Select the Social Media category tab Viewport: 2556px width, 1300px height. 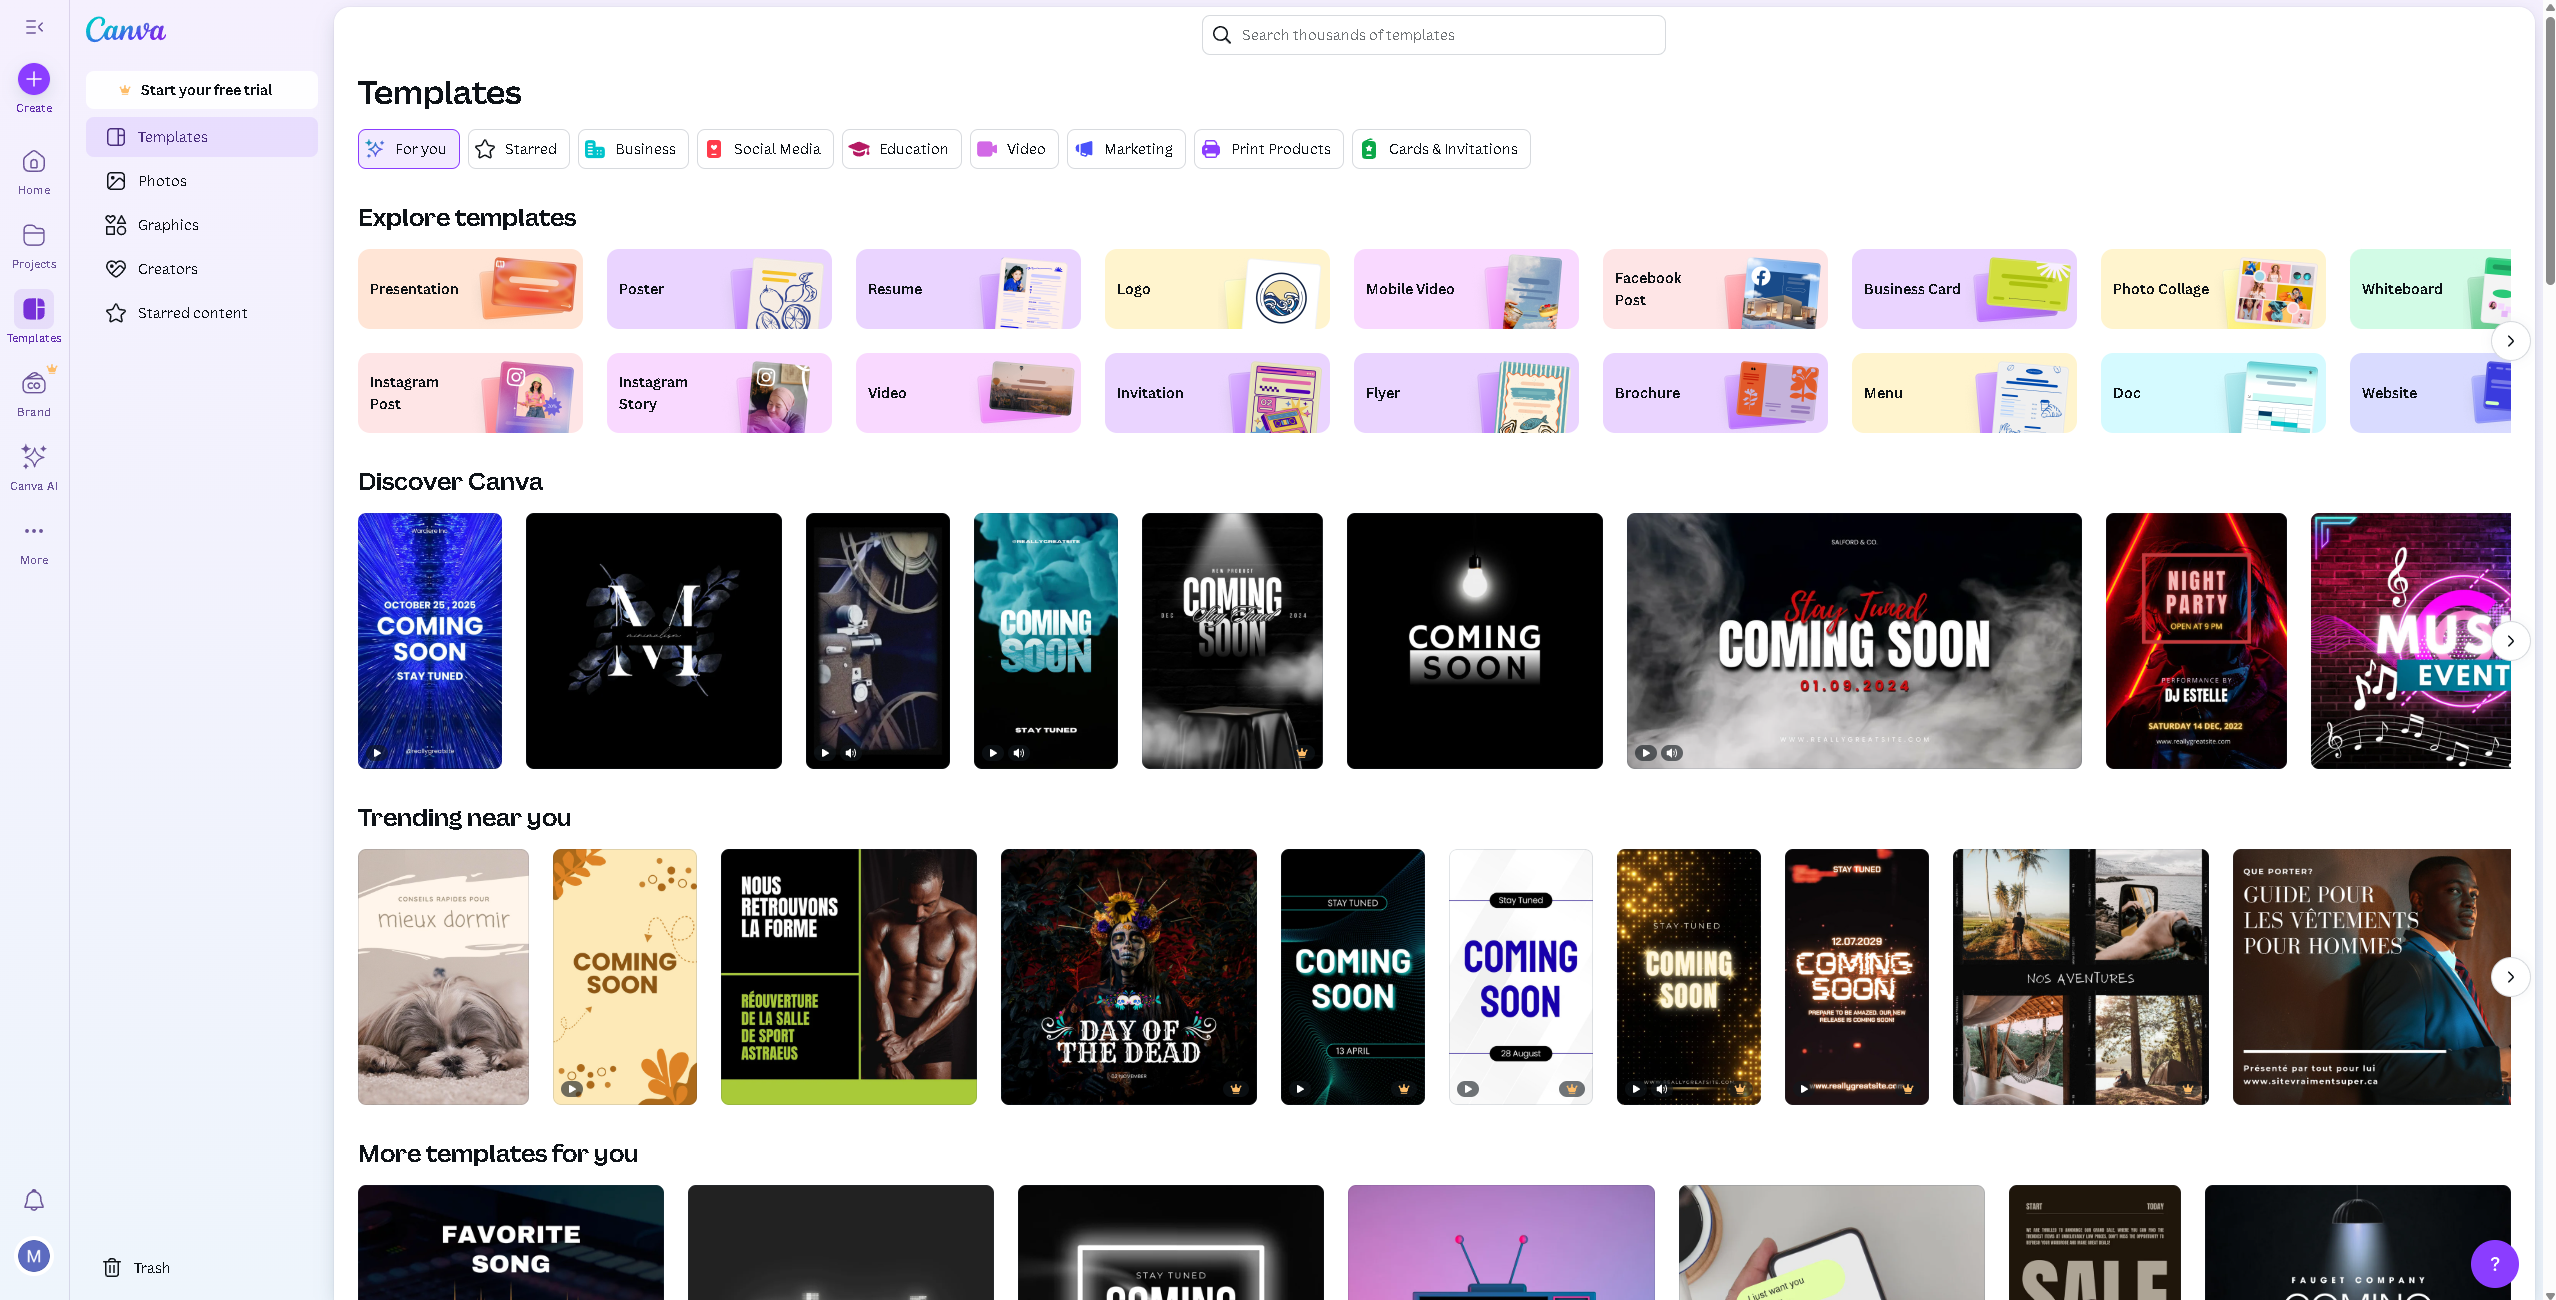point(765,149)
